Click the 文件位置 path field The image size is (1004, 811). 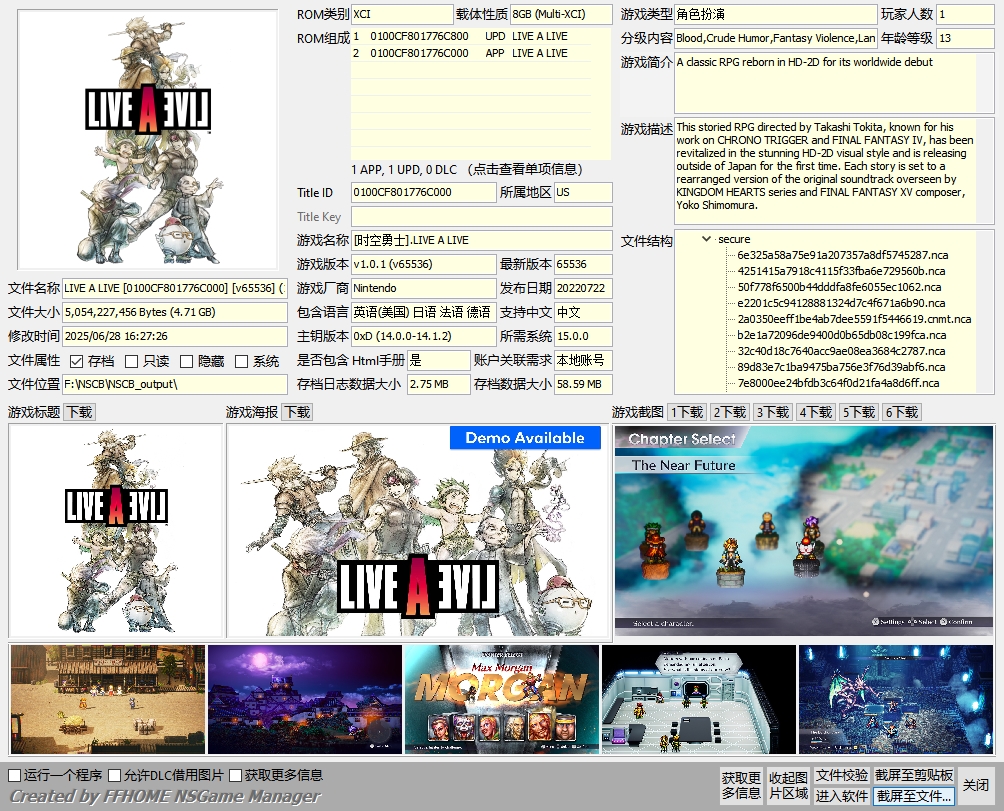(175, 385)
